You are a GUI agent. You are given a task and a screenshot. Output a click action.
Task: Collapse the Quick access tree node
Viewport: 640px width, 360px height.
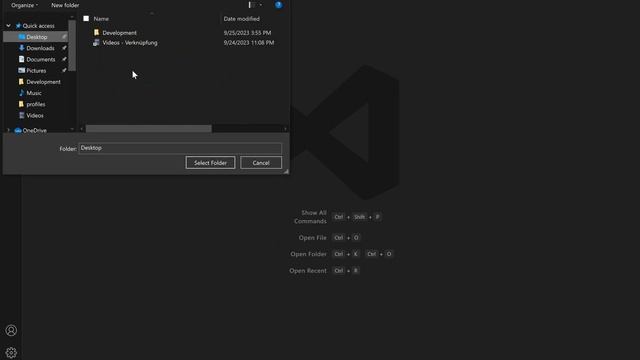tap(9, 26)
